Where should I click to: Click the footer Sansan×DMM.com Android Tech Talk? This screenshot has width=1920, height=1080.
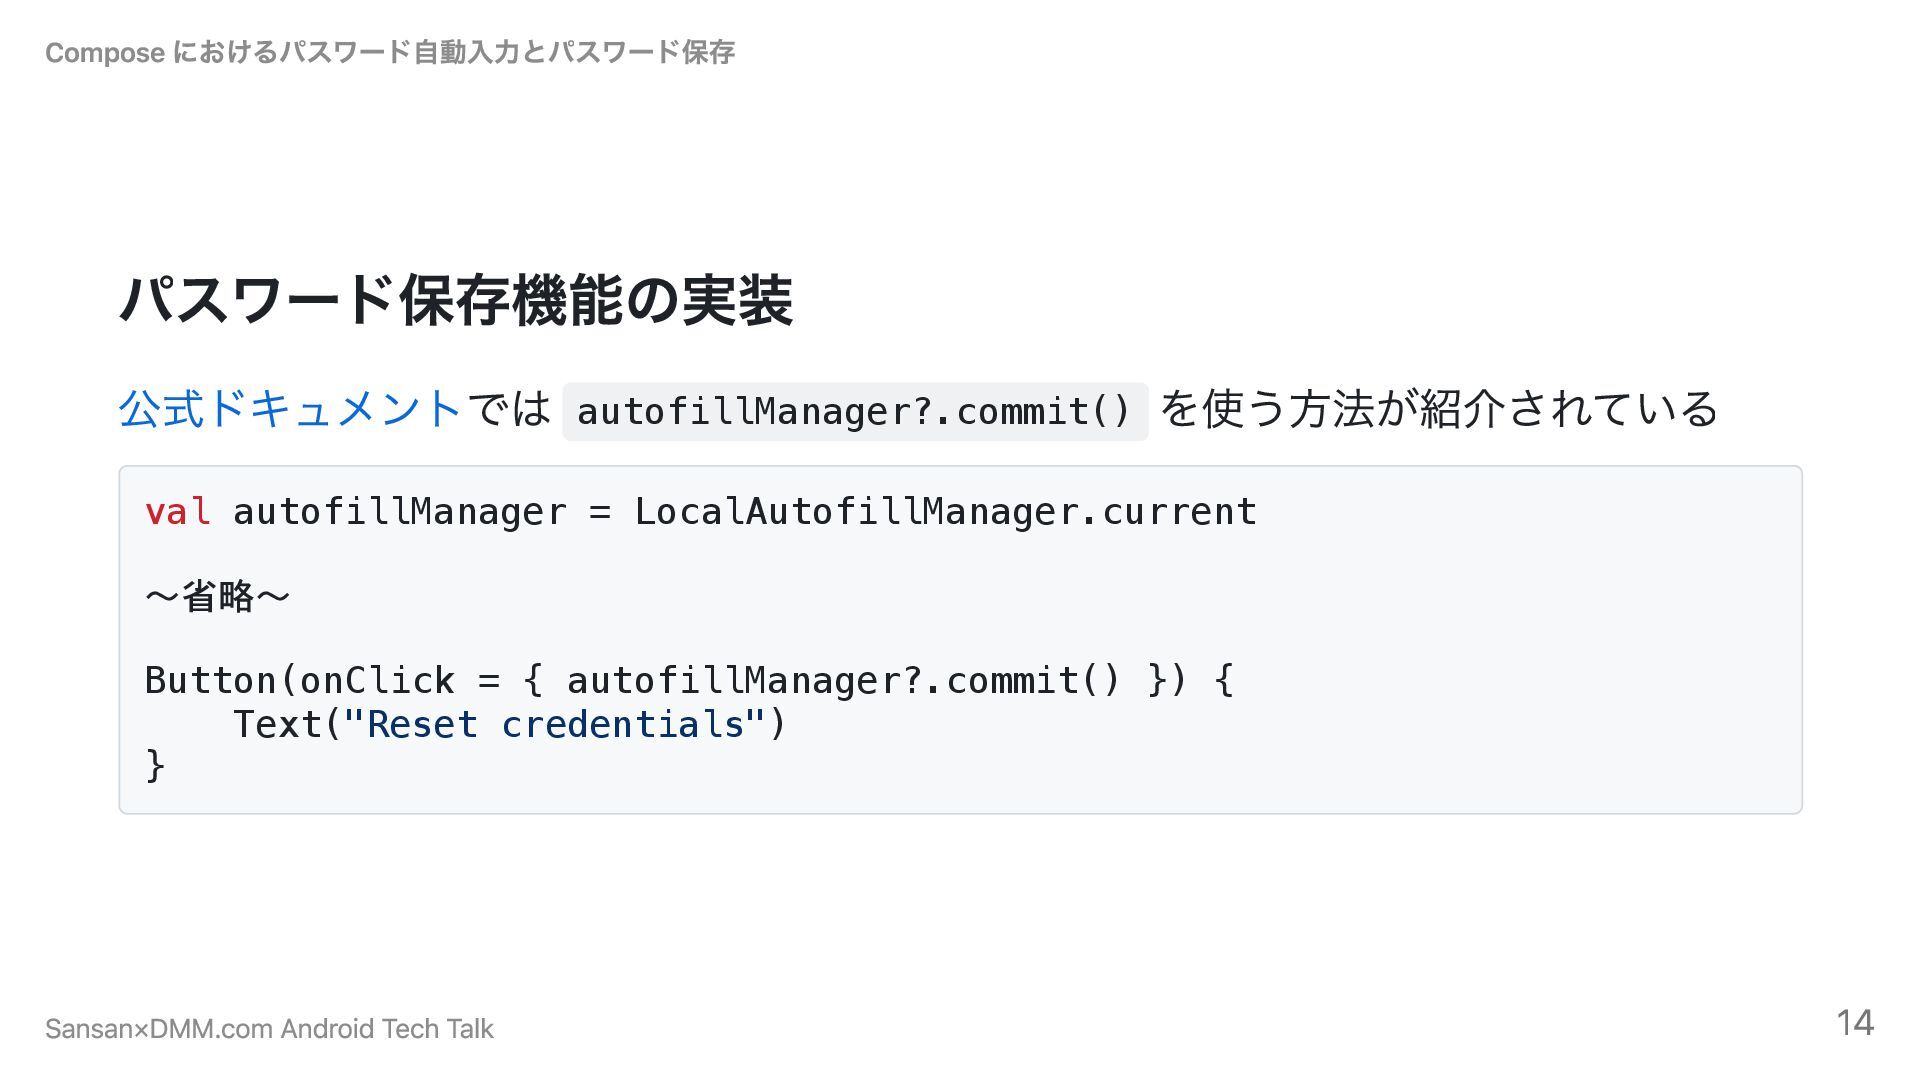pos(269,1029)
